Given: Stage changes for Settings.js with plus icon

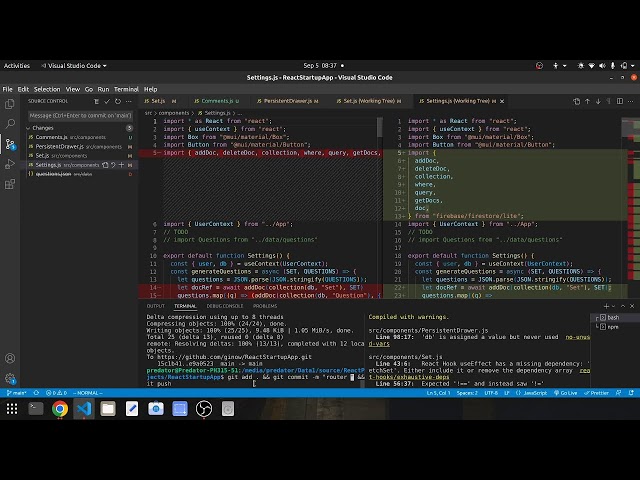Looking at the screenshot, I should 121,165.
